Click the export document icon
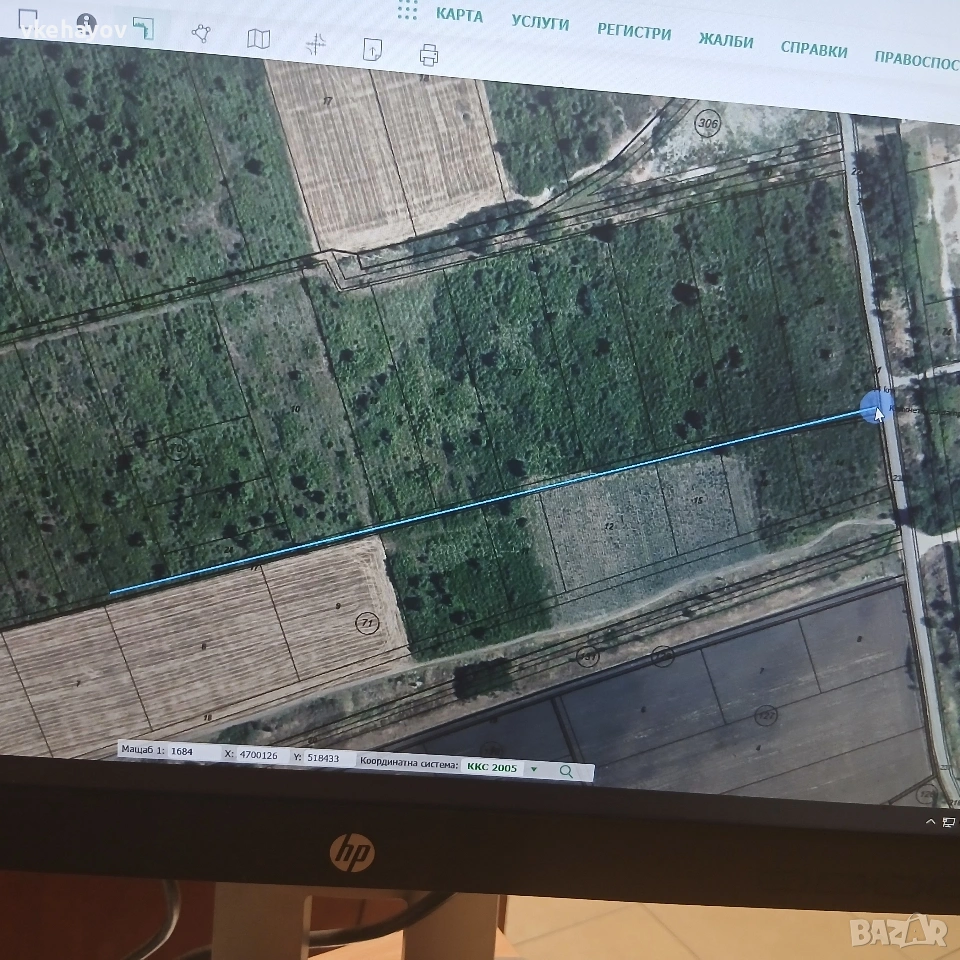The image size is (960, 960). (372, 49)
